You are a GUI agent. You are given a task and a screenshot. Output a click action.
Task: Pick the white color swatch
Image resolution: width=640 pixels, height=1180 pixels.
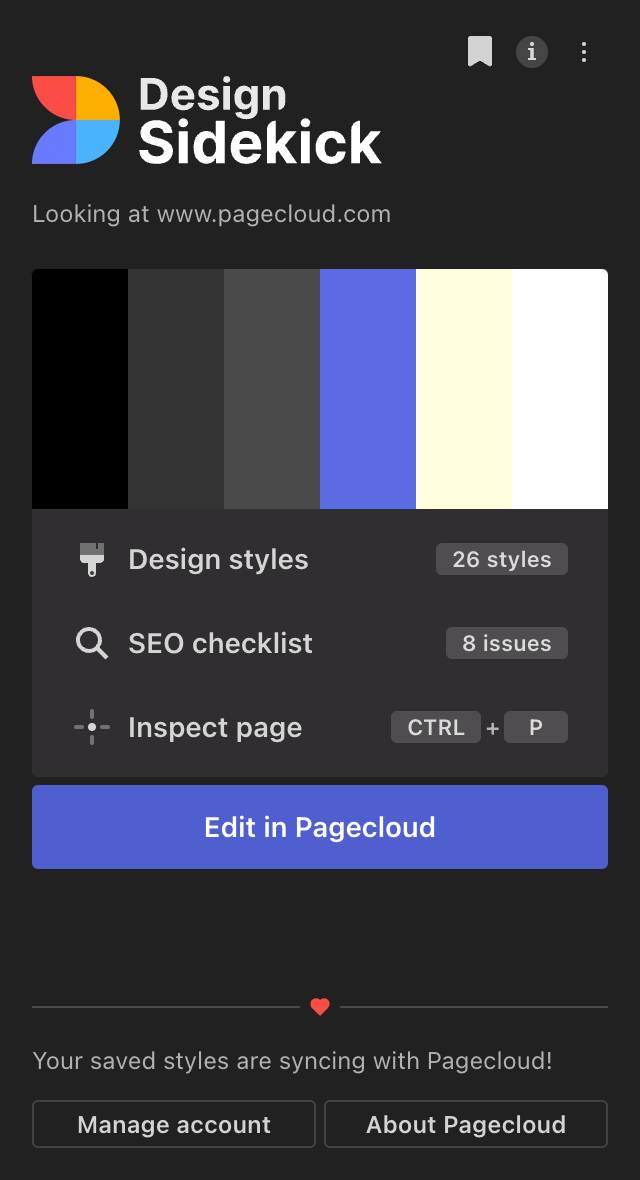560,389
